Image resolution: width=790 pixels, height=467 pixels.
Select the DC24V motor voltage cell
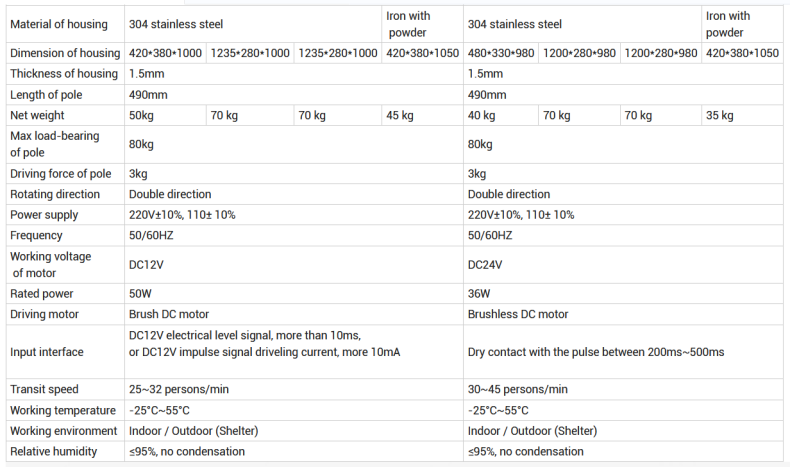[x=487, y=265]
